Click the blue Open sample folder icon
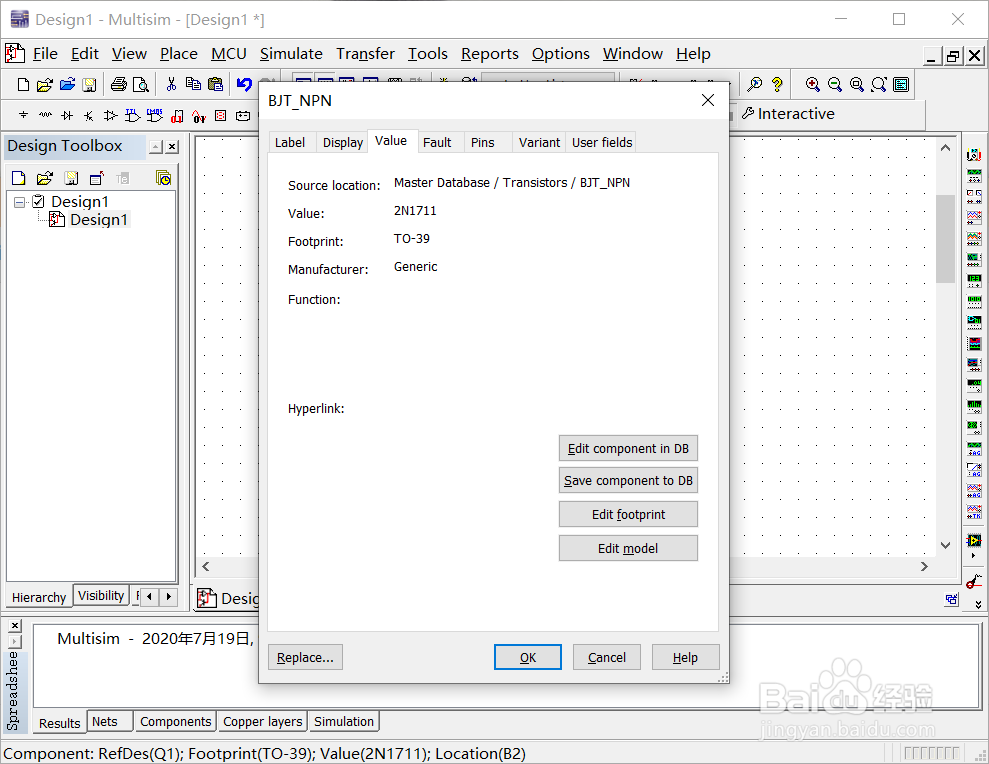 (67, 85)
